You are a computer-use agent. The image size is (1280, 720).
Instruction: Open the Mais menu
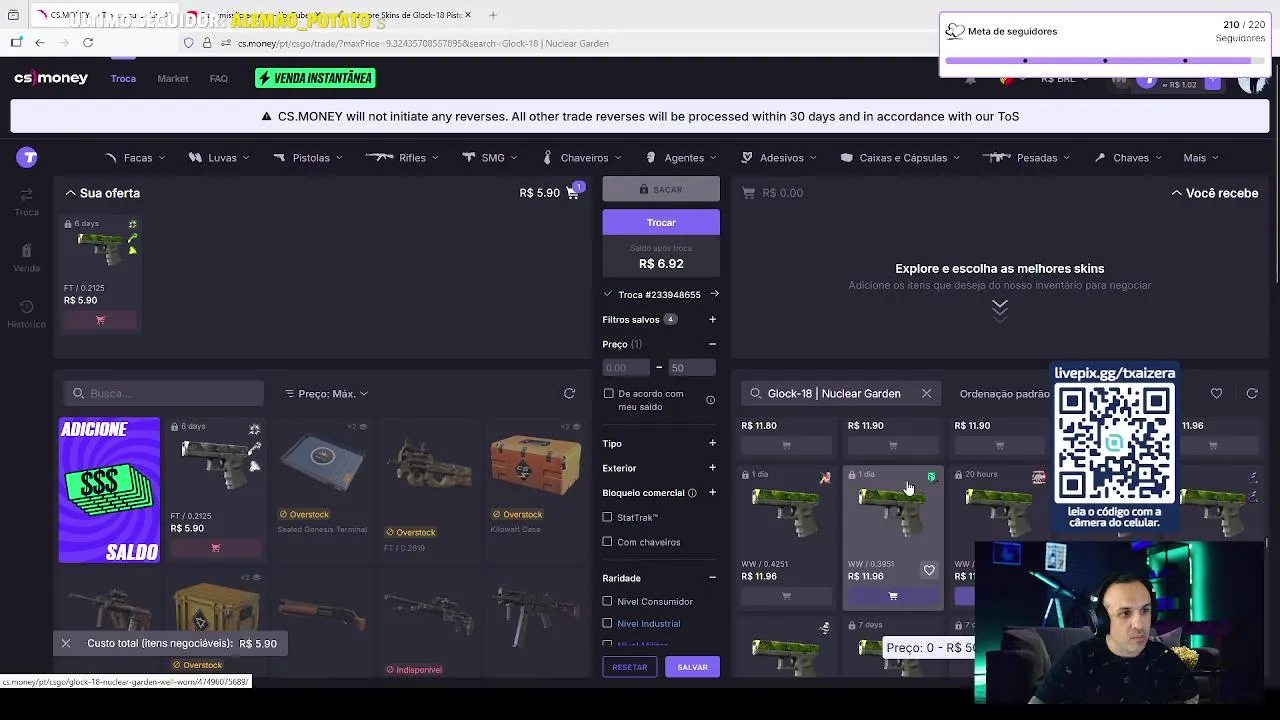click(1200, 158)
